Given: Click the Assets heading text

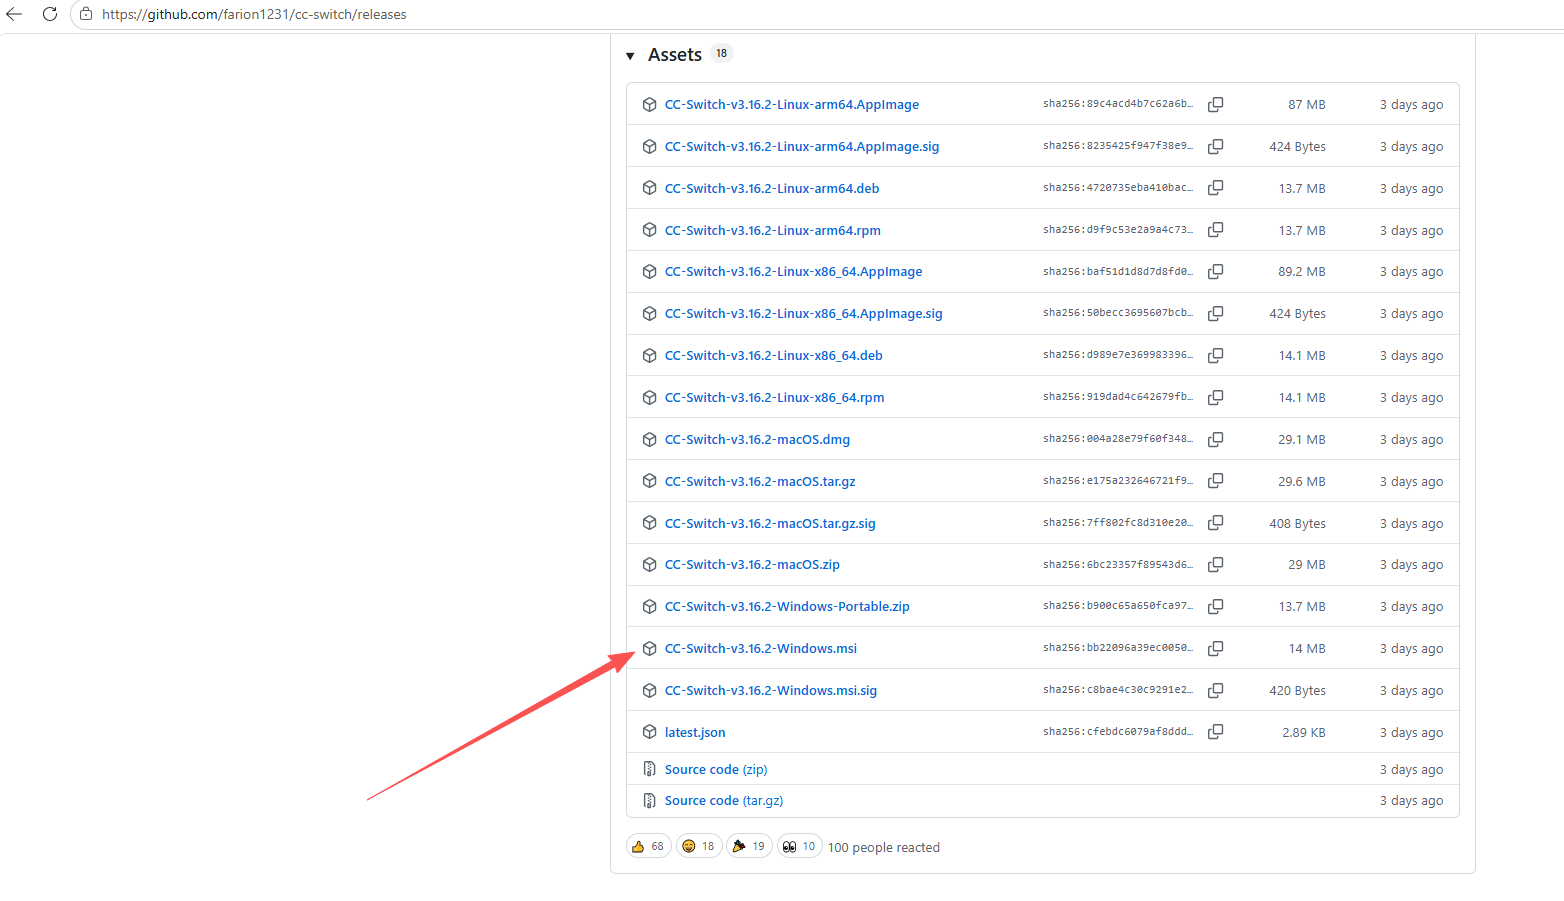Looking at the screenshot, I should (675, 55).
